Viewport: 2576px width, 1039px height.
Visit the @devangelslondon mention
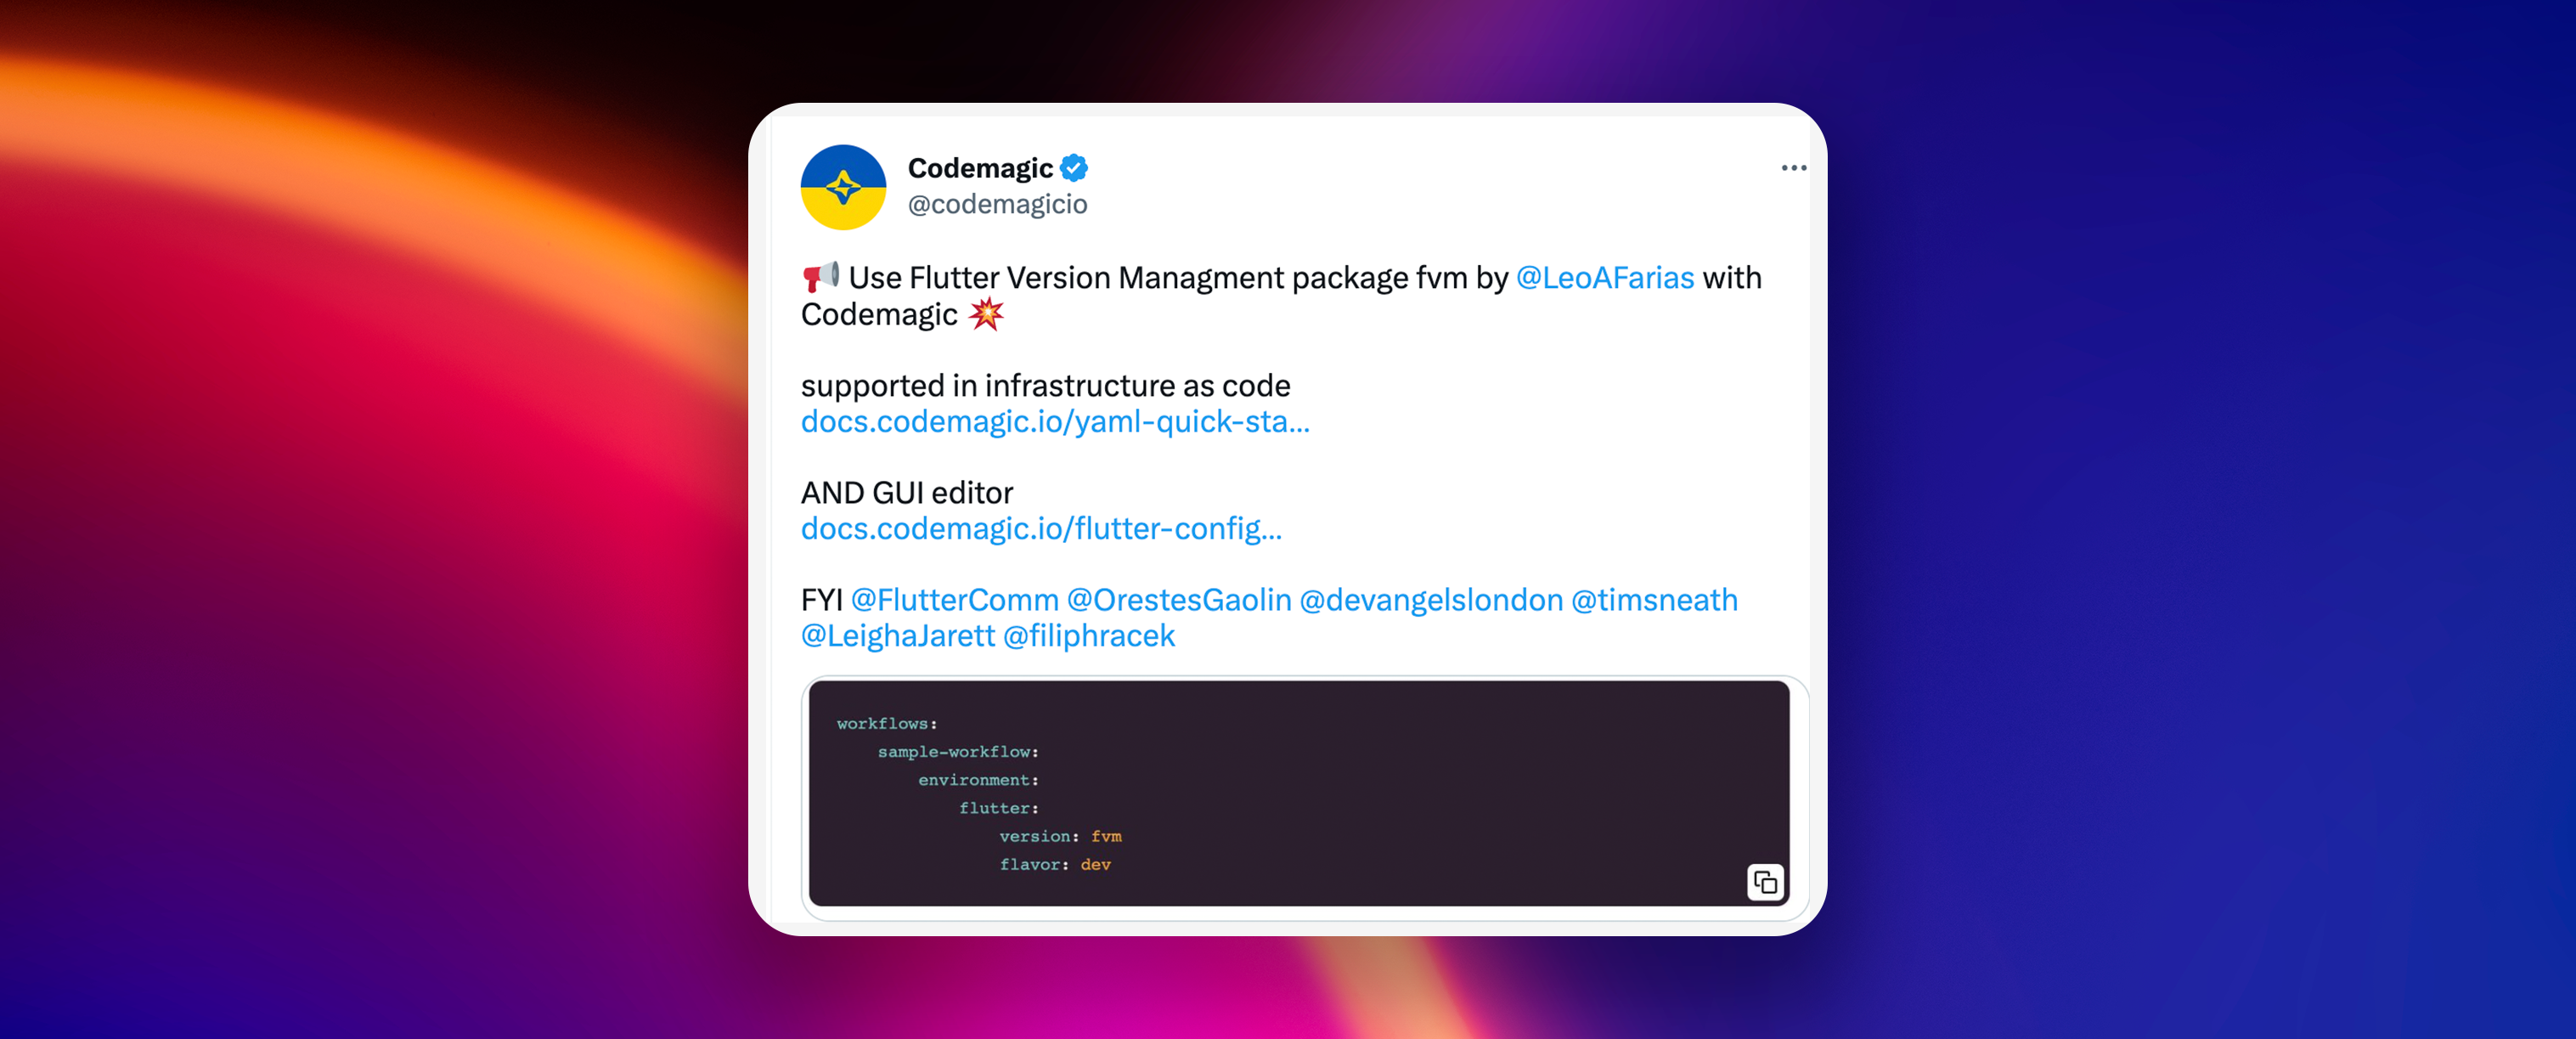click(1431, 600)
